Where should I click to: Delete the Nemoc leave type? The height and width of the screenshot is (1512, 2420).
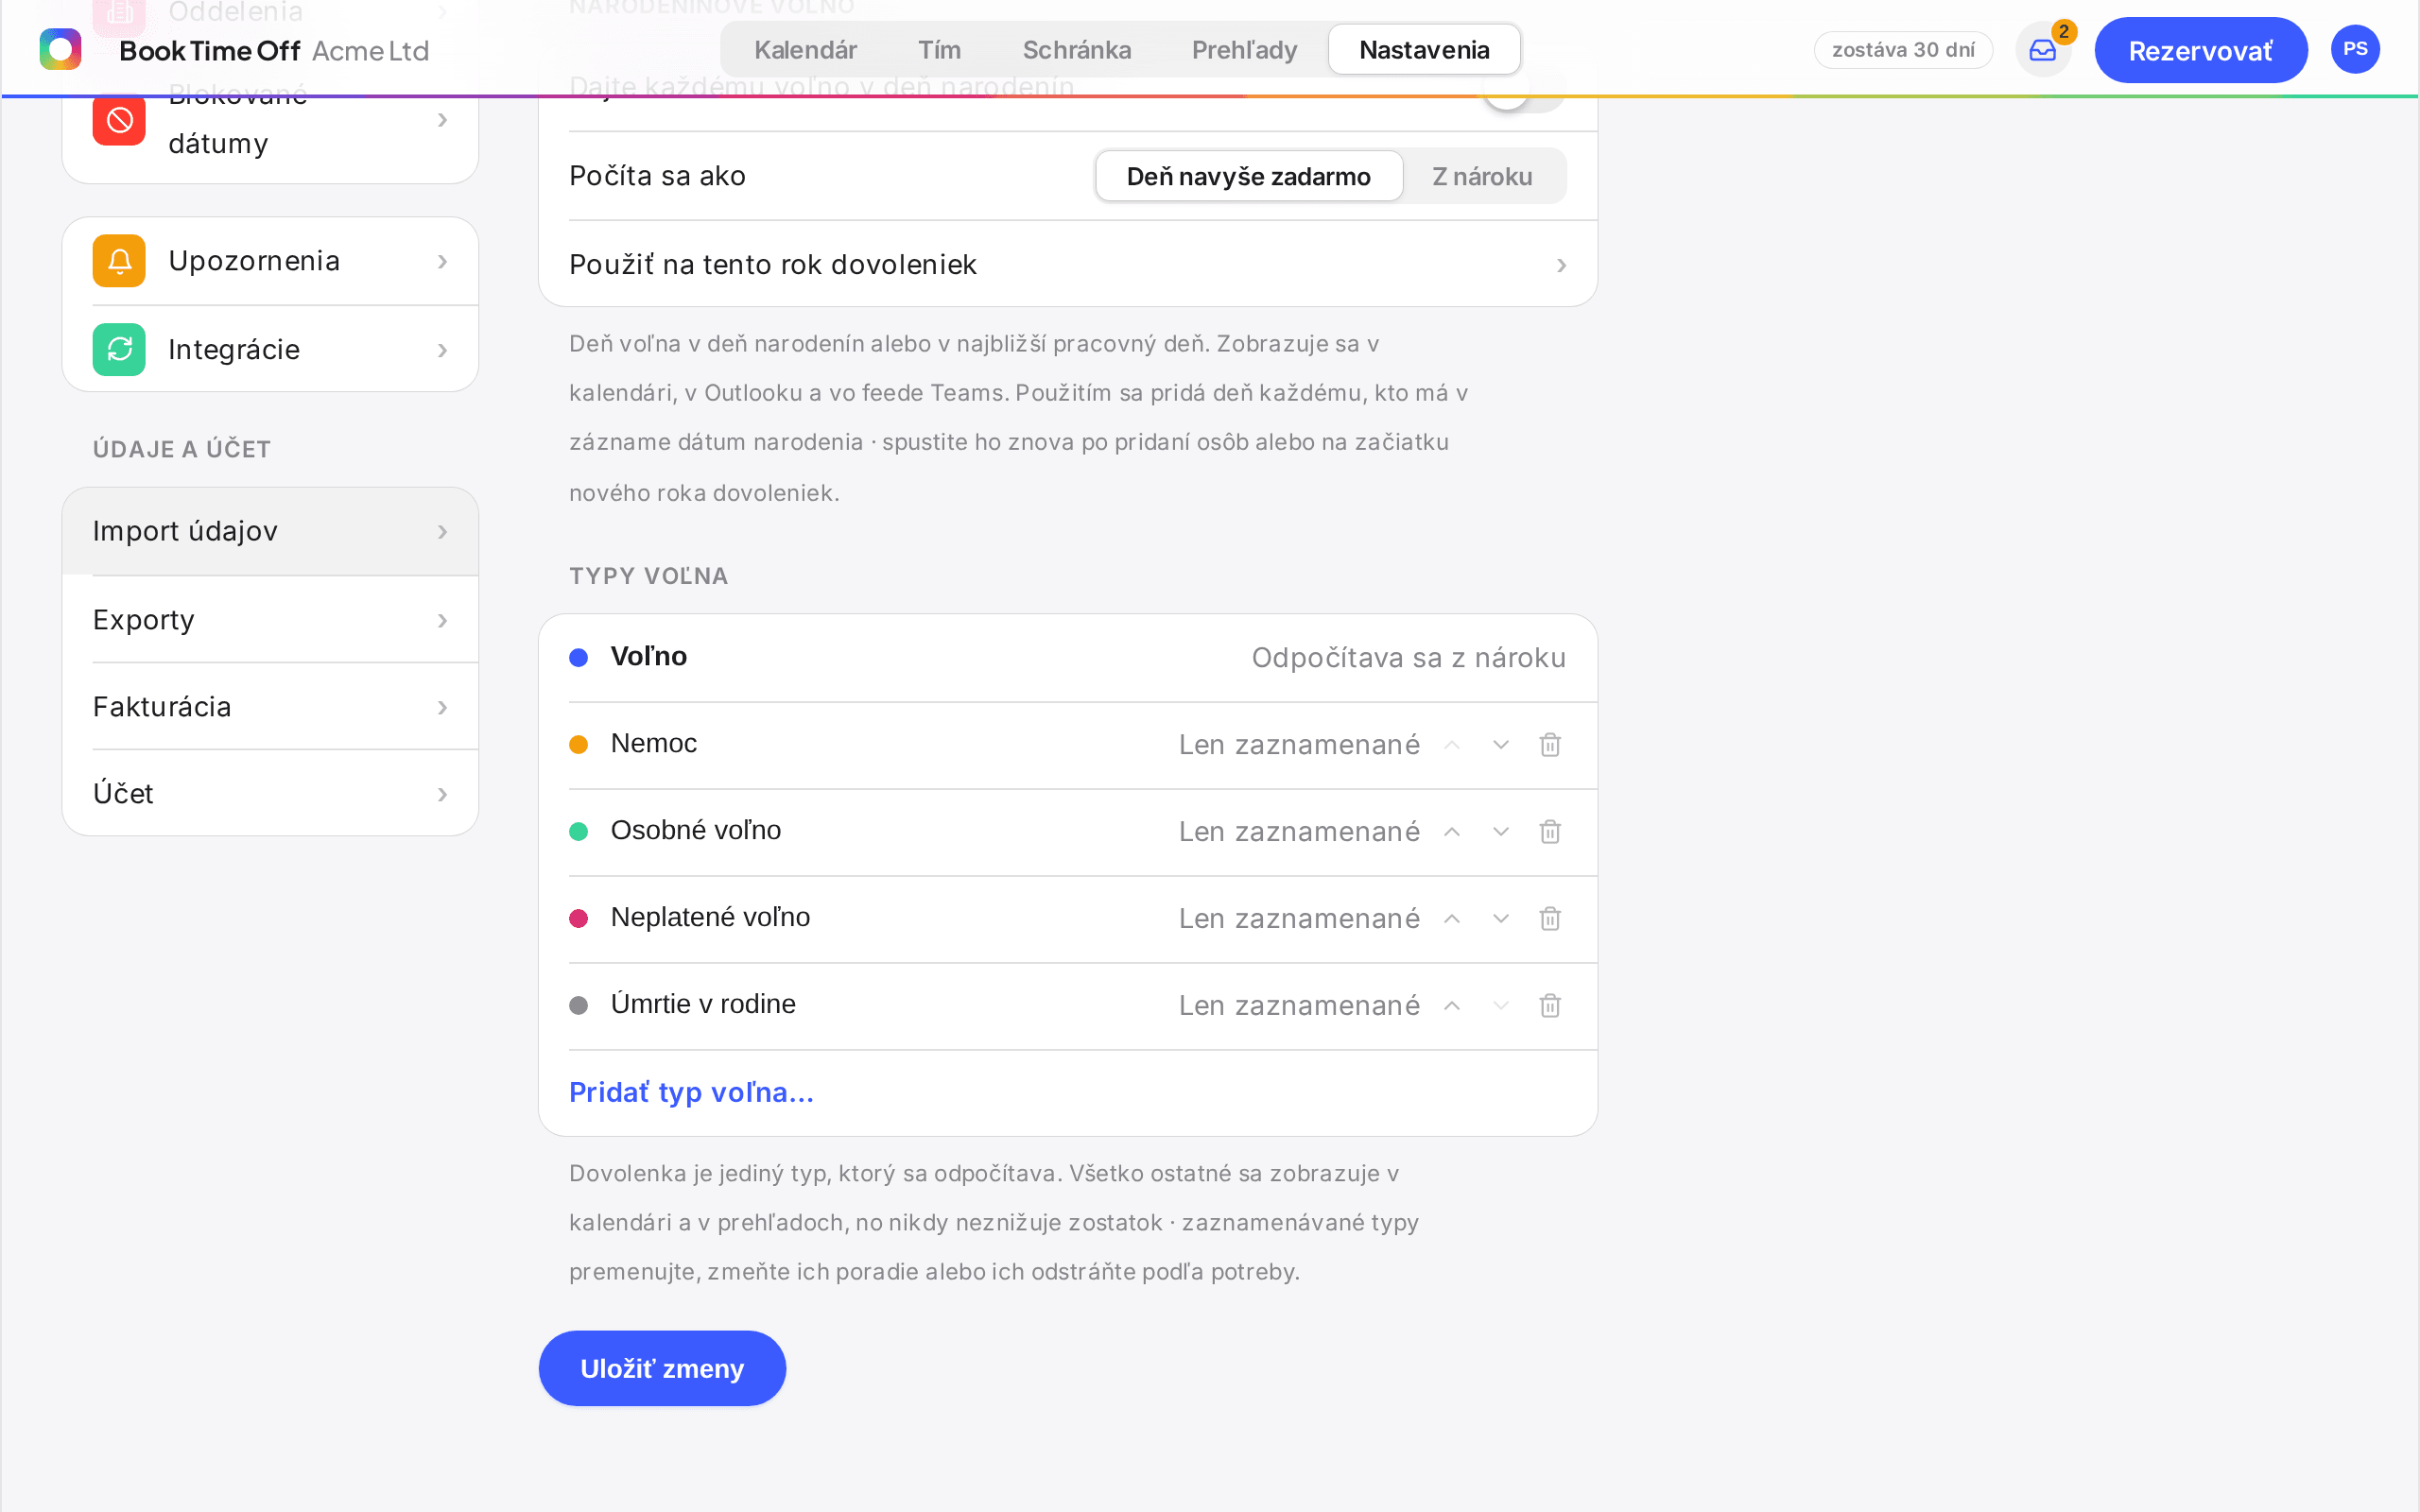(x=1550, y=745)
